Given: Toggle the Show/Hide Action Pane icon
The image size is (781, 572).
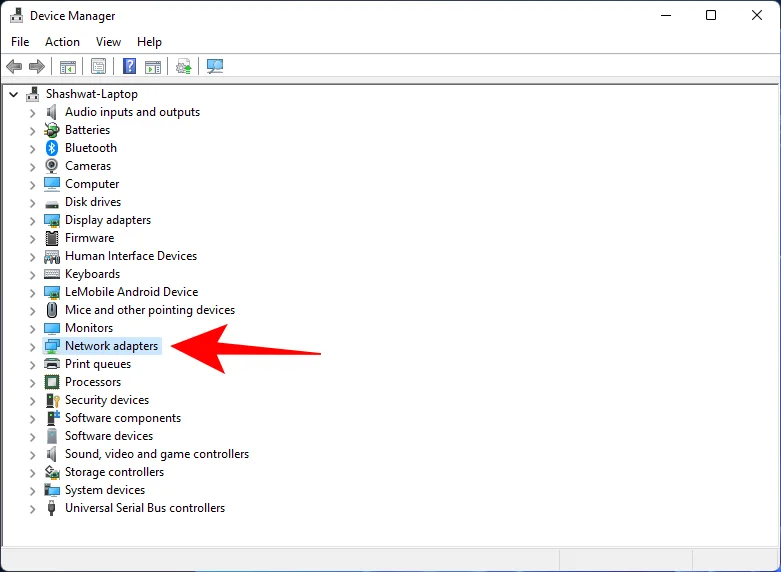Looking at the screenshot, I should click(x=153, y=66).
